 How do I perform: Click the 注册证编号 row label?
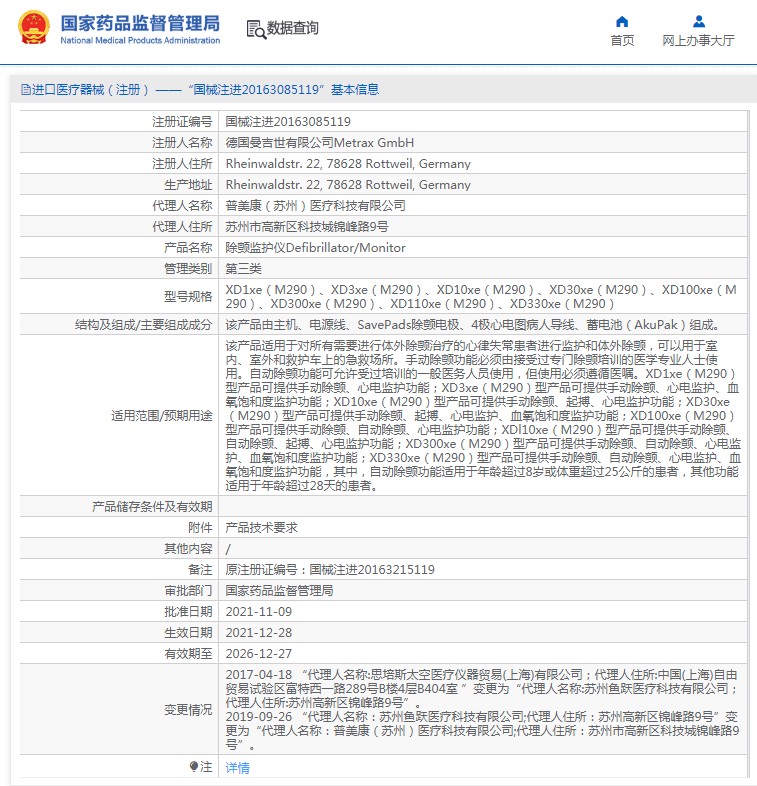[182, 122]
